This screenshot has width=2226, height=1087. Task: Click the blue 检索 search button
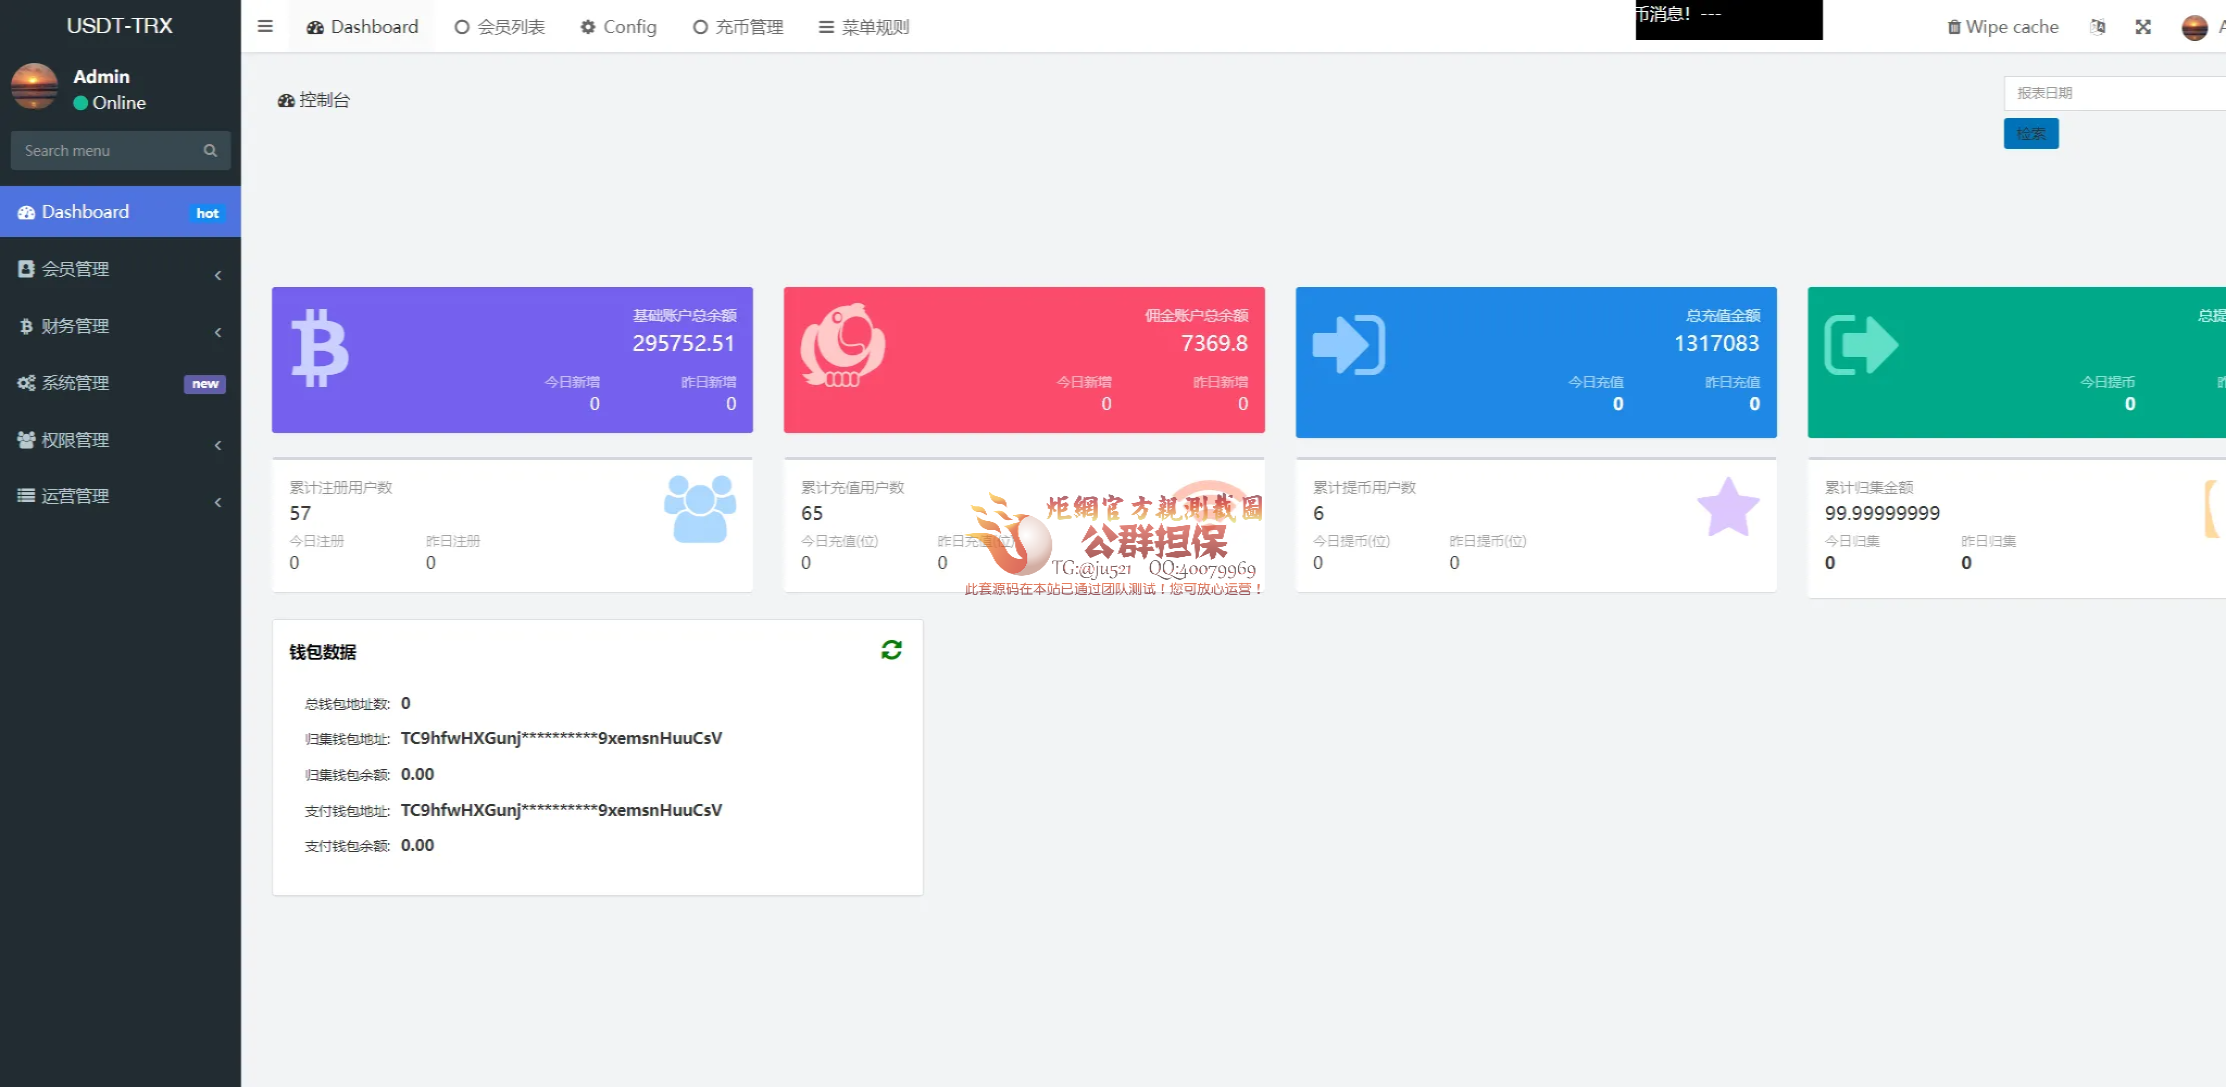click(x=2030, y=134)
